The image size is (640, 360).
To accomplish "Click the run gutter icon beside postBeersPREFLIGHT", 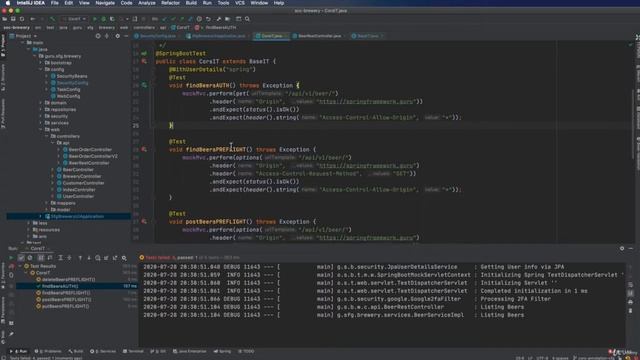I will (144, 222).
